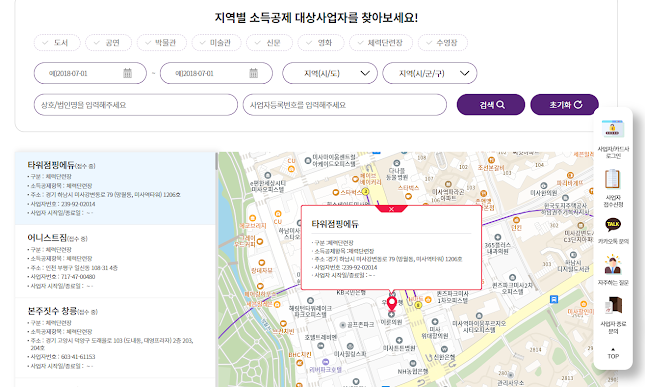
Task: Toggle the 수영장 category chip
Action: tap(443, 43)
